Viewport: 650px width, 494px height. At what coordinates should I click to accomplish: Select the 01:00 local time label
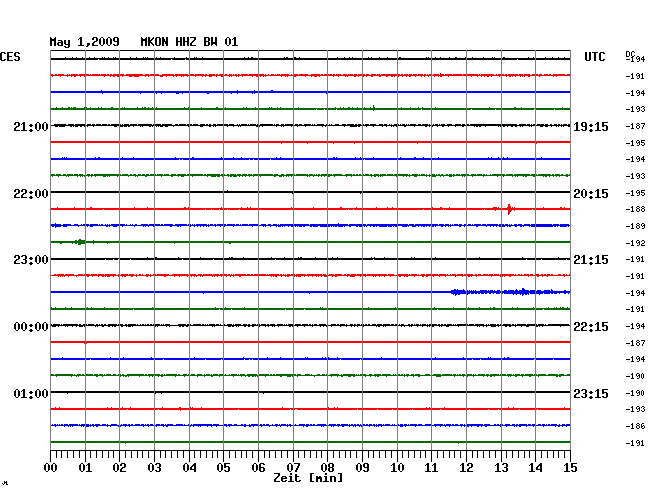pos(31,394)
